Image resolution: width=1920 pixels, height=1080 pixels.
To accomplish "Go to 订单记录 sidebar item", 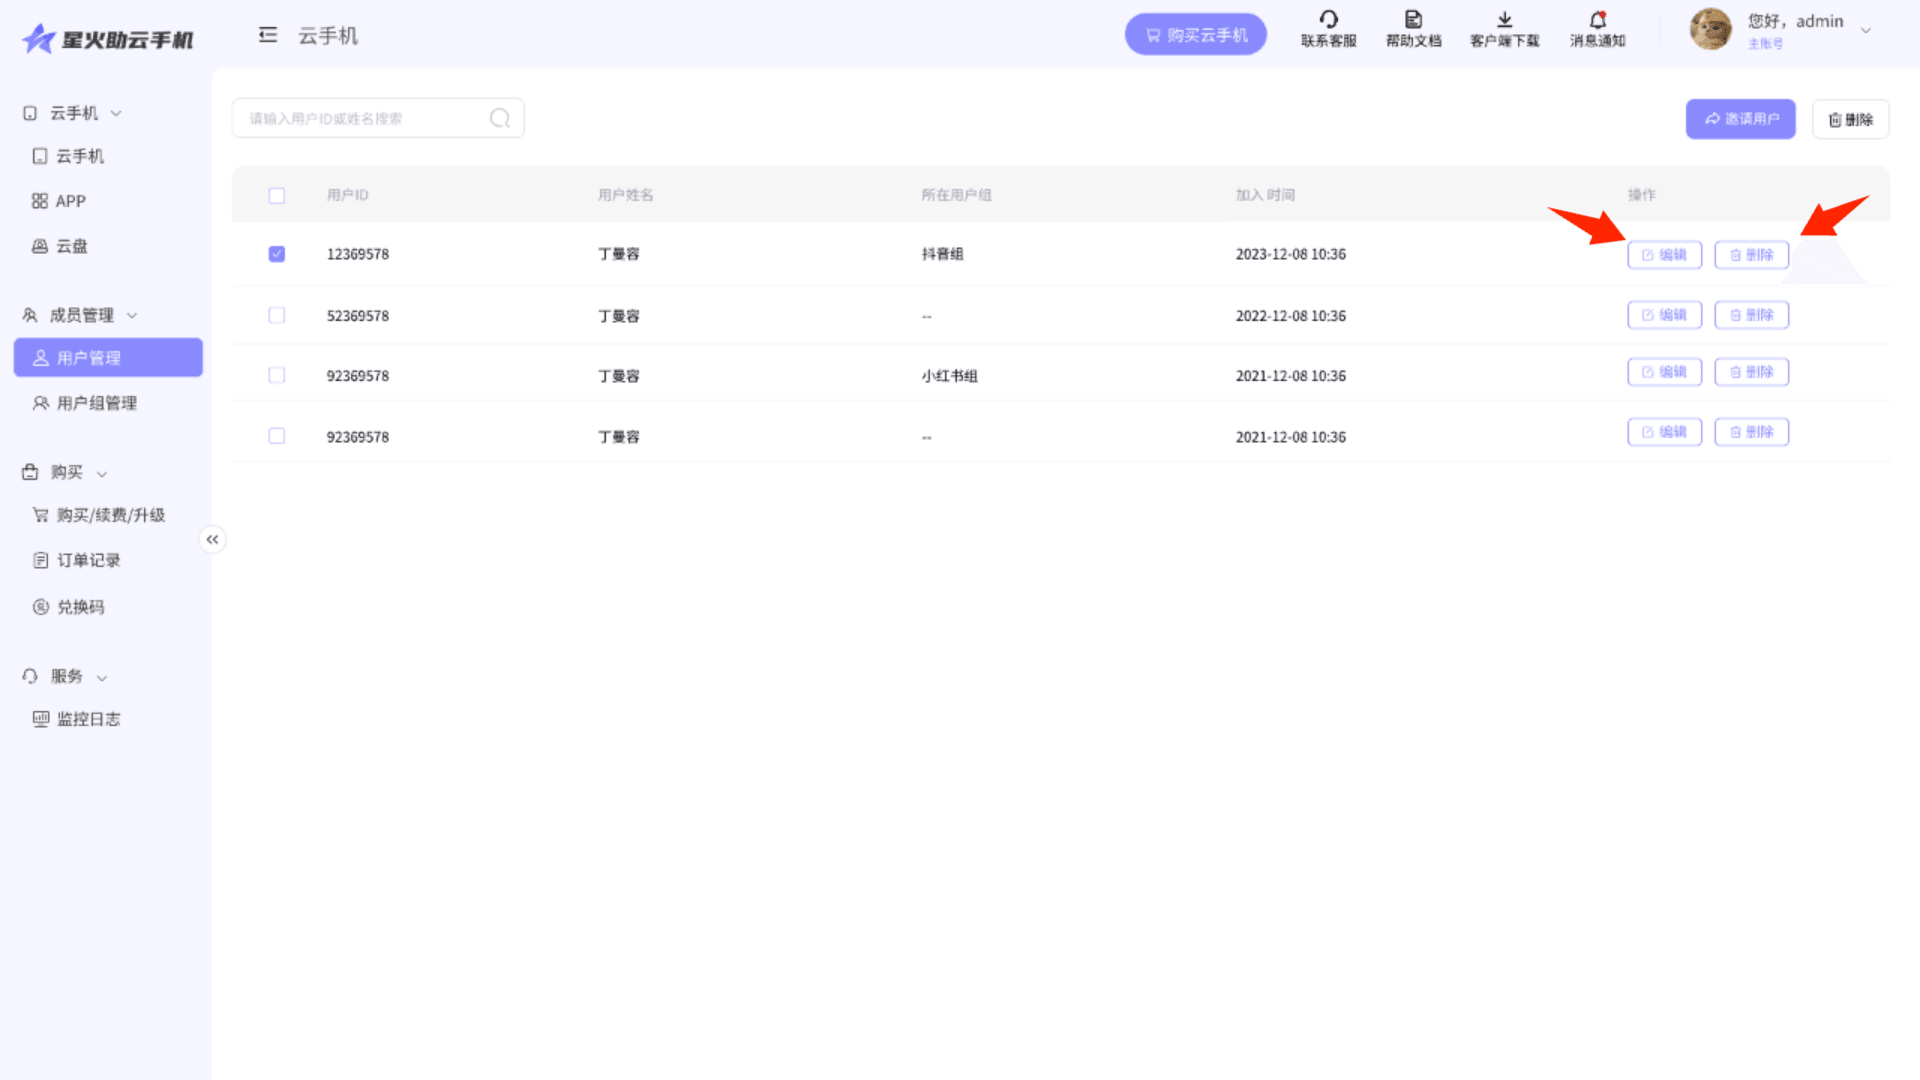I will (x=88, y=560).
